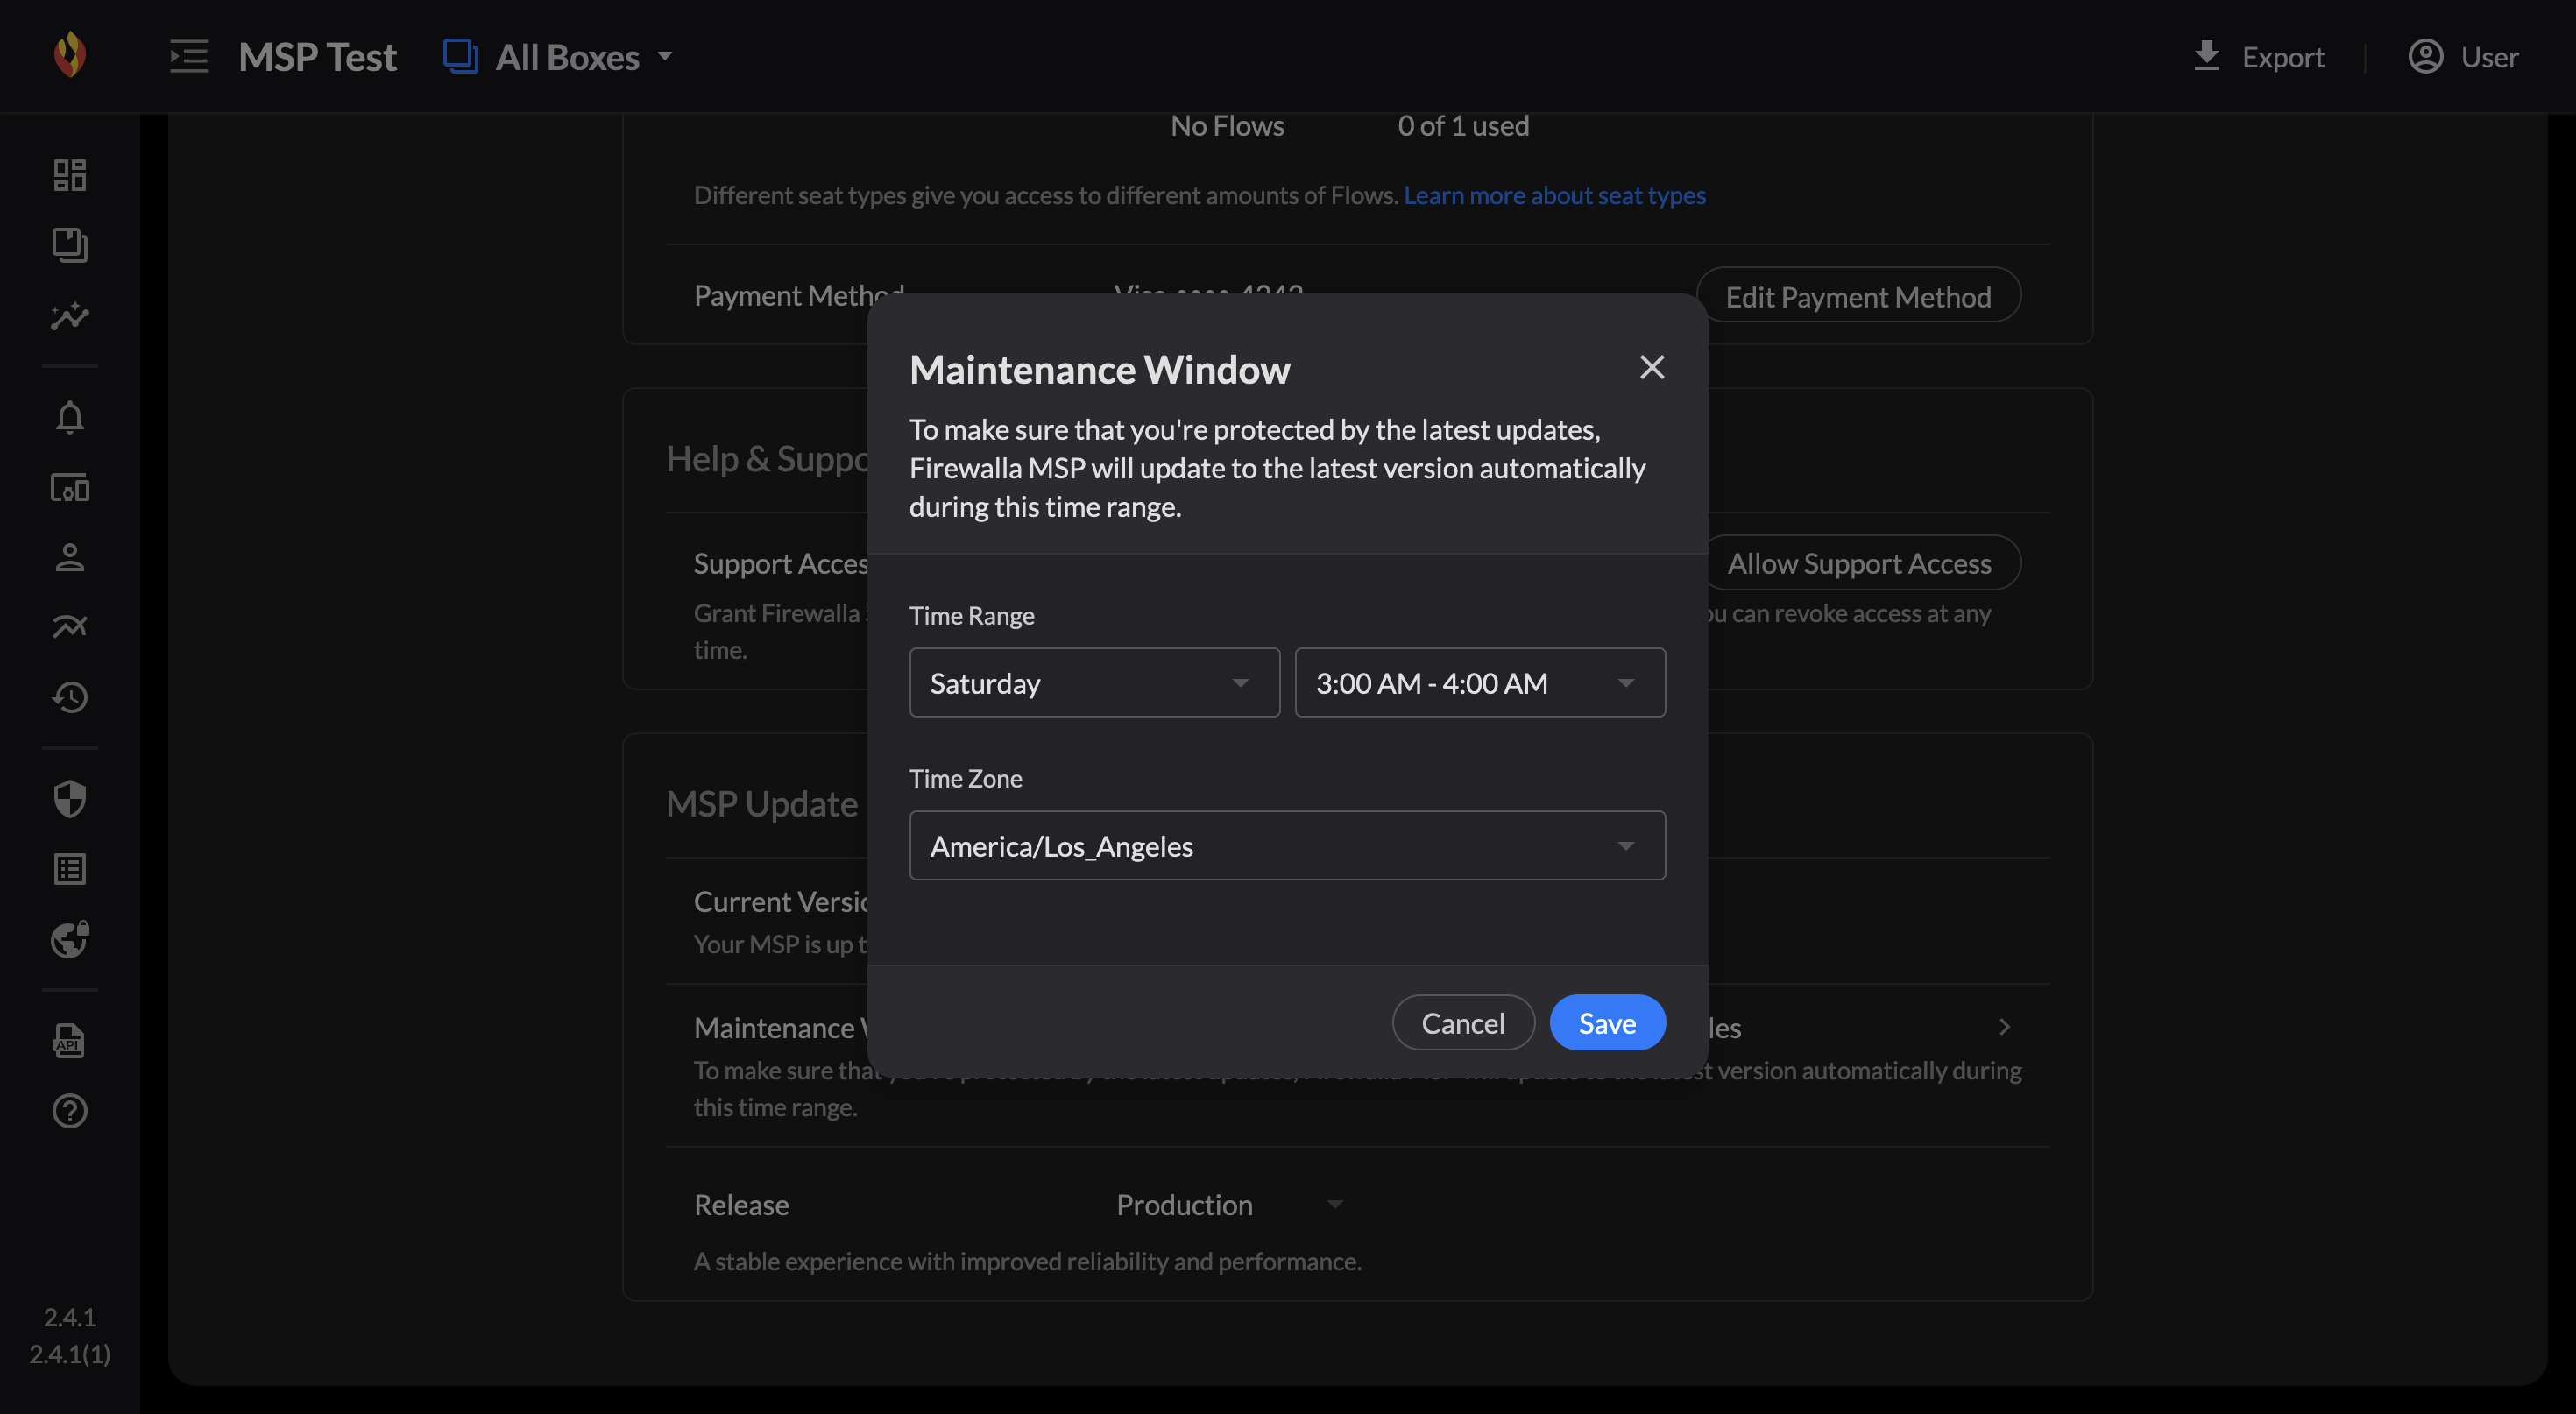The width and height of the screenshot is (2576, 1414).
Task: Click the User menu label
Action: pyautogui.click(x=2489, y=57)
